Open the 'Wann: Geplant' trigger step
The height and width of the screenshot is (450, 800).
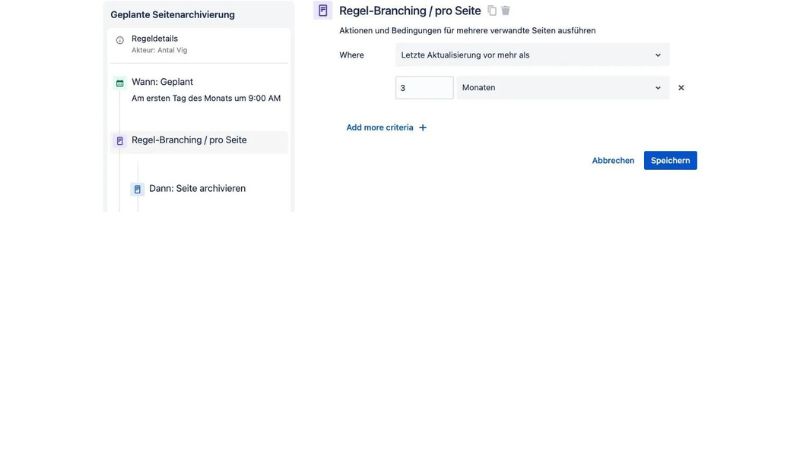click(x=162, y=82)
